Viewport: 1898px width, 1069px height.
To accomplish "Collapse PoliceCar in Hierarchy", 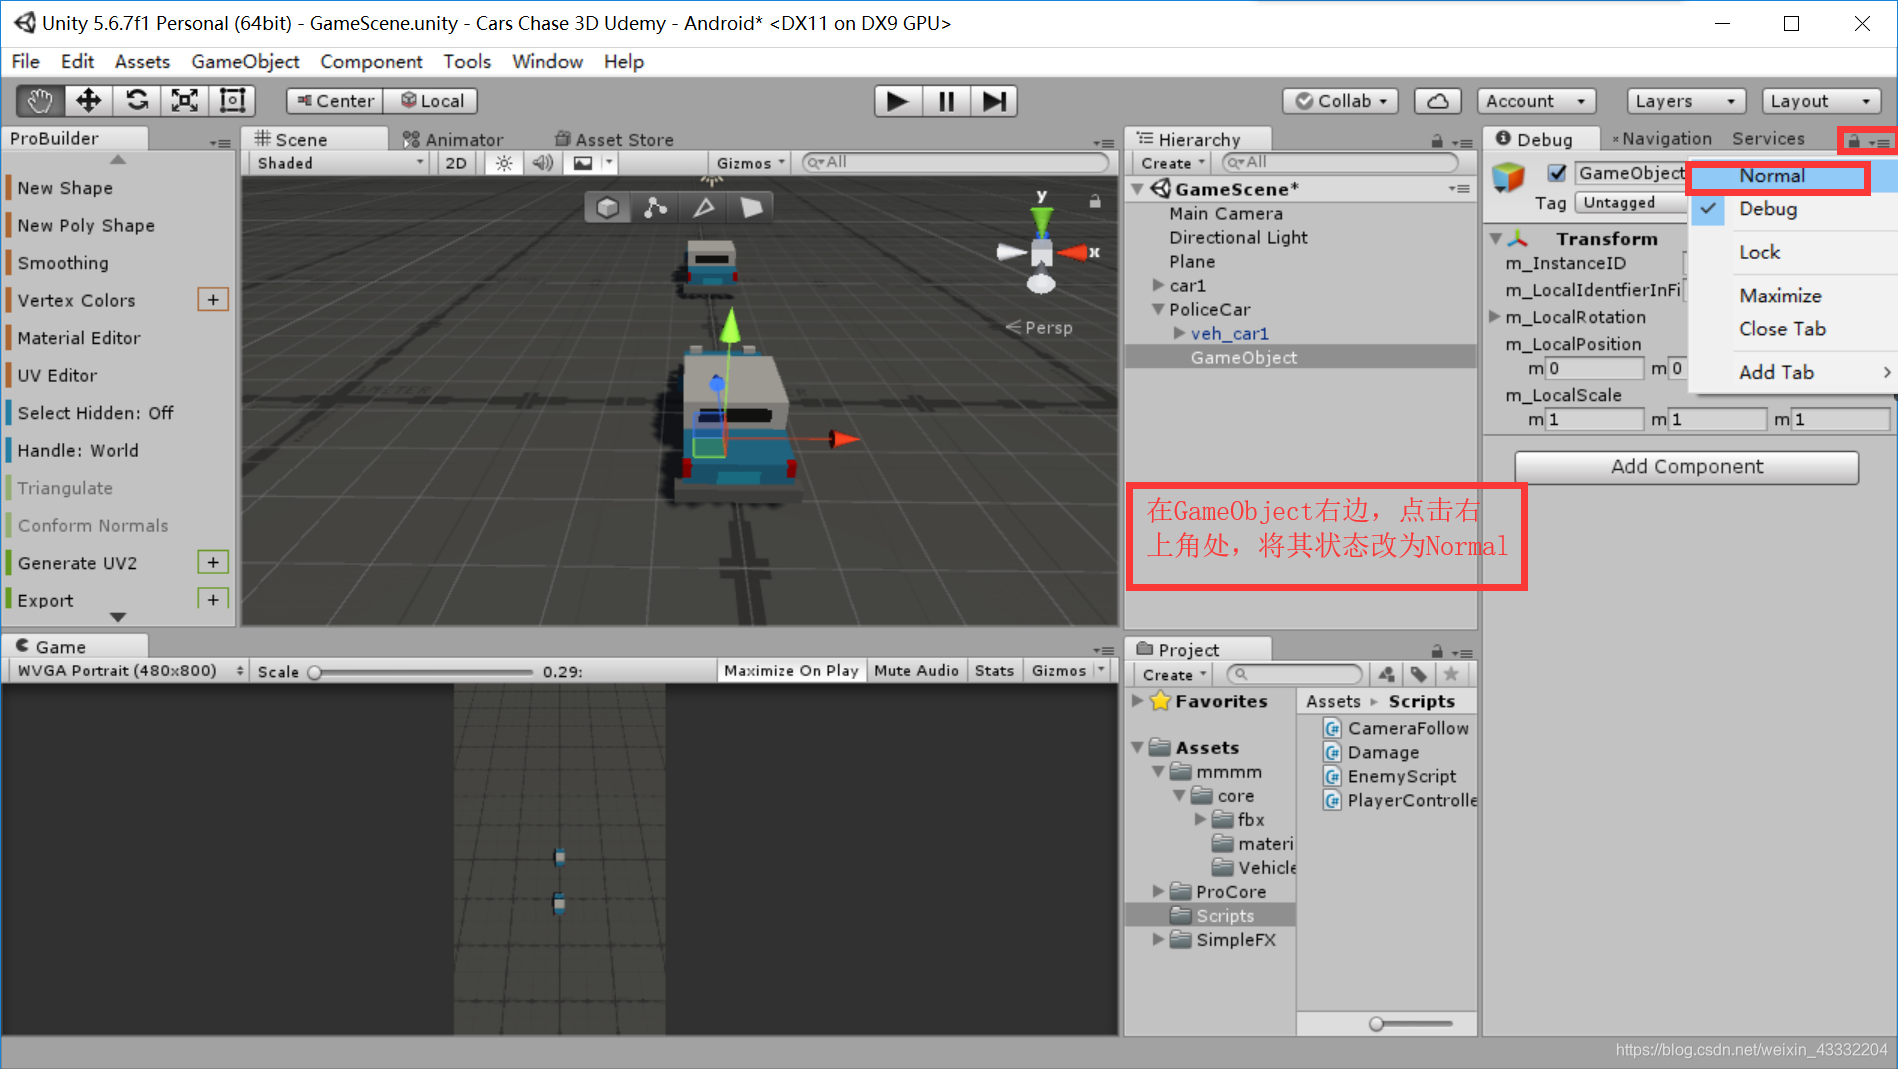I will pos(1158,310).
